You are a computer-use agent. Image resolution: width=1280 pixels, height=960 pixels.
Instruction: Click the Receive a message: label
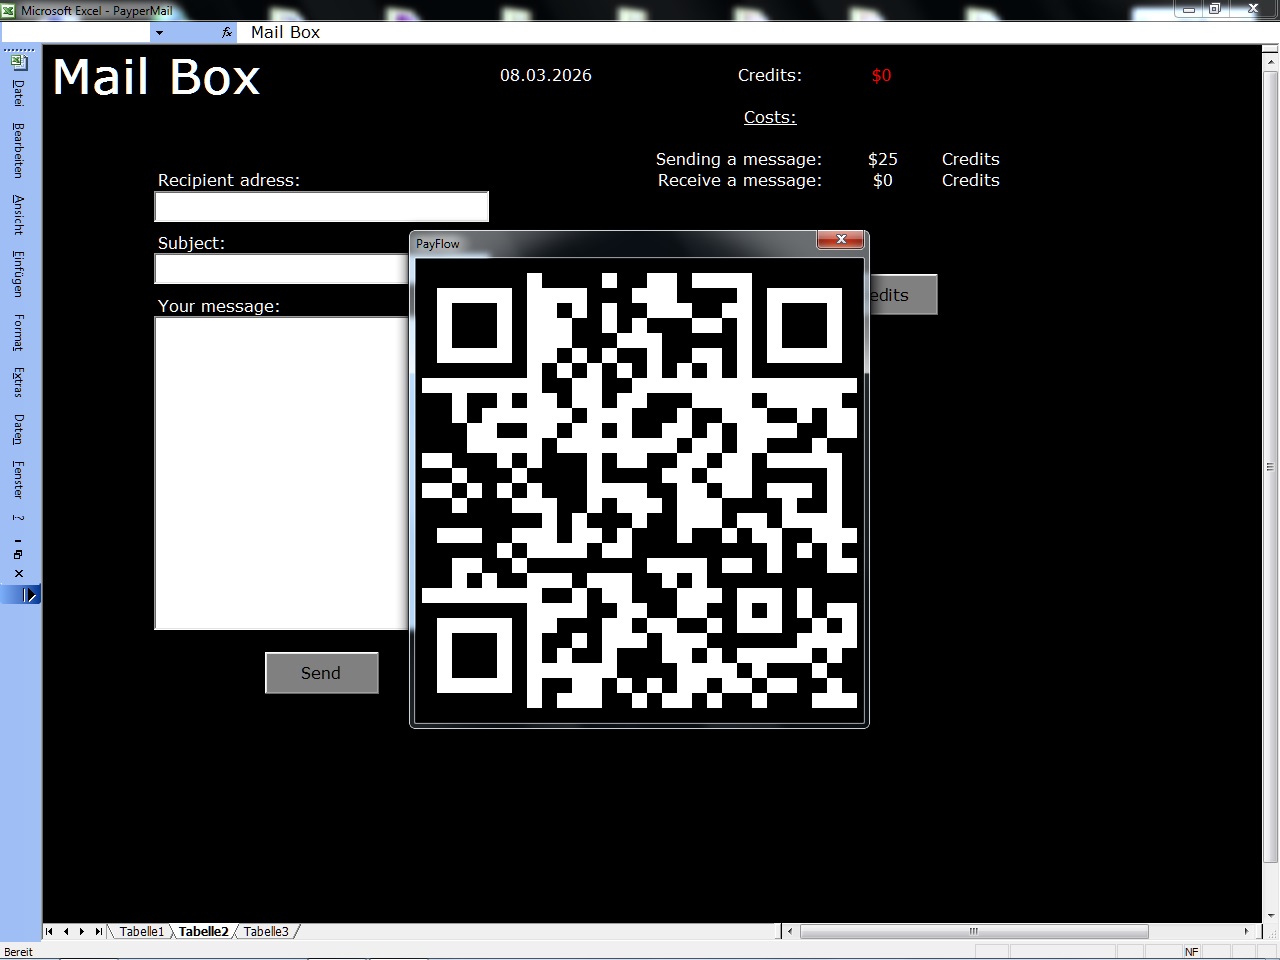click(740, 180)
